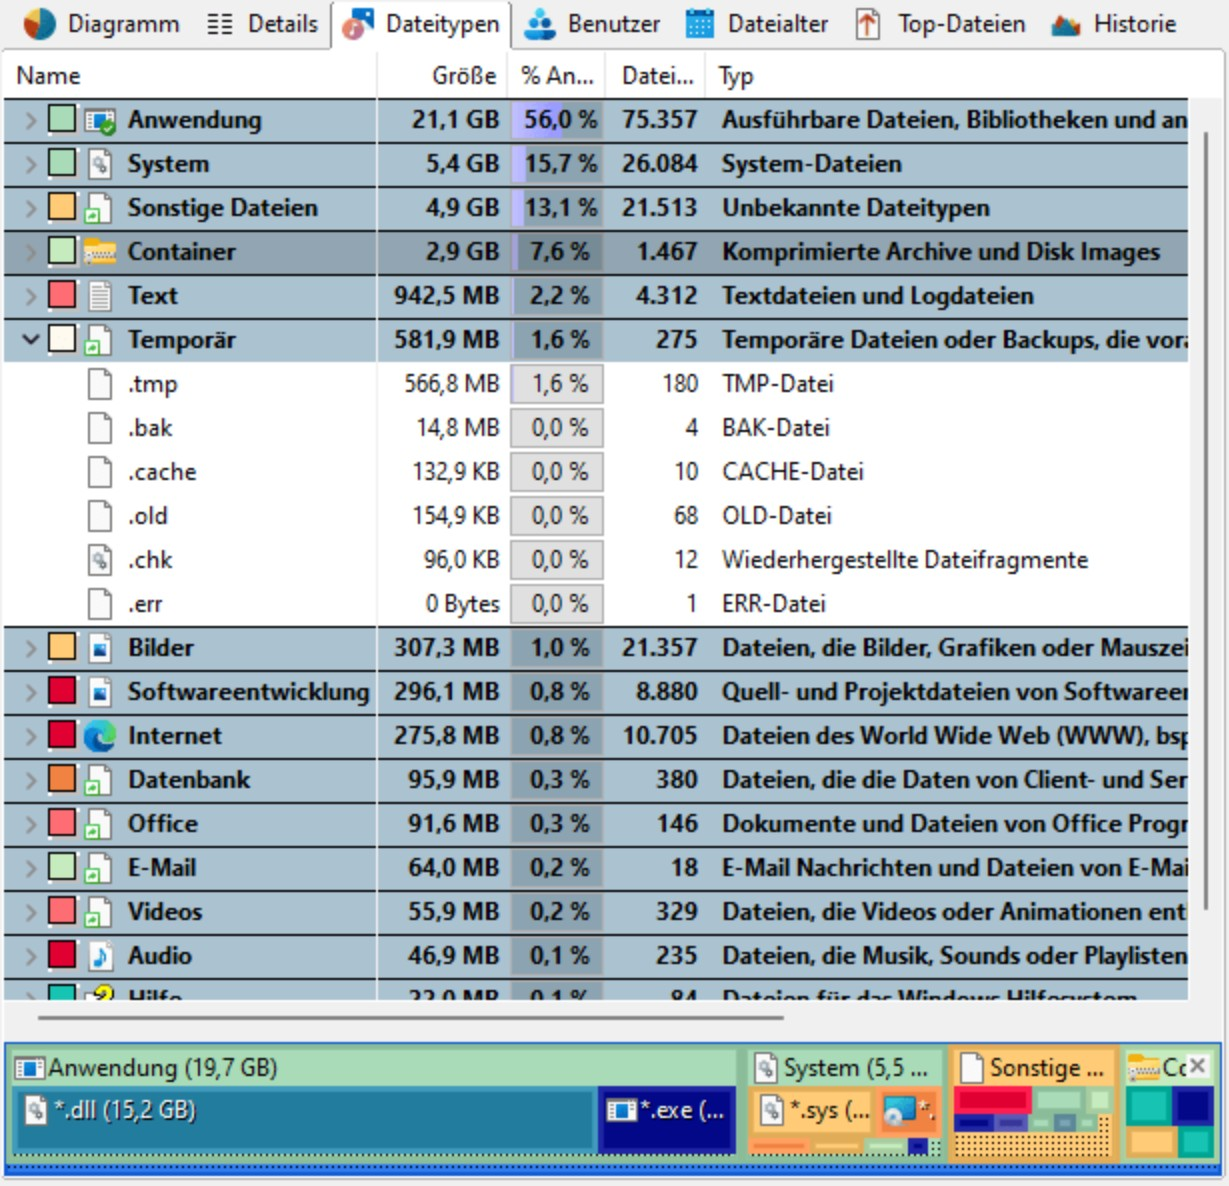1229x1186 pixels.
Task: Click the Diagramm pie chart icon
Action: coord(40,24)
